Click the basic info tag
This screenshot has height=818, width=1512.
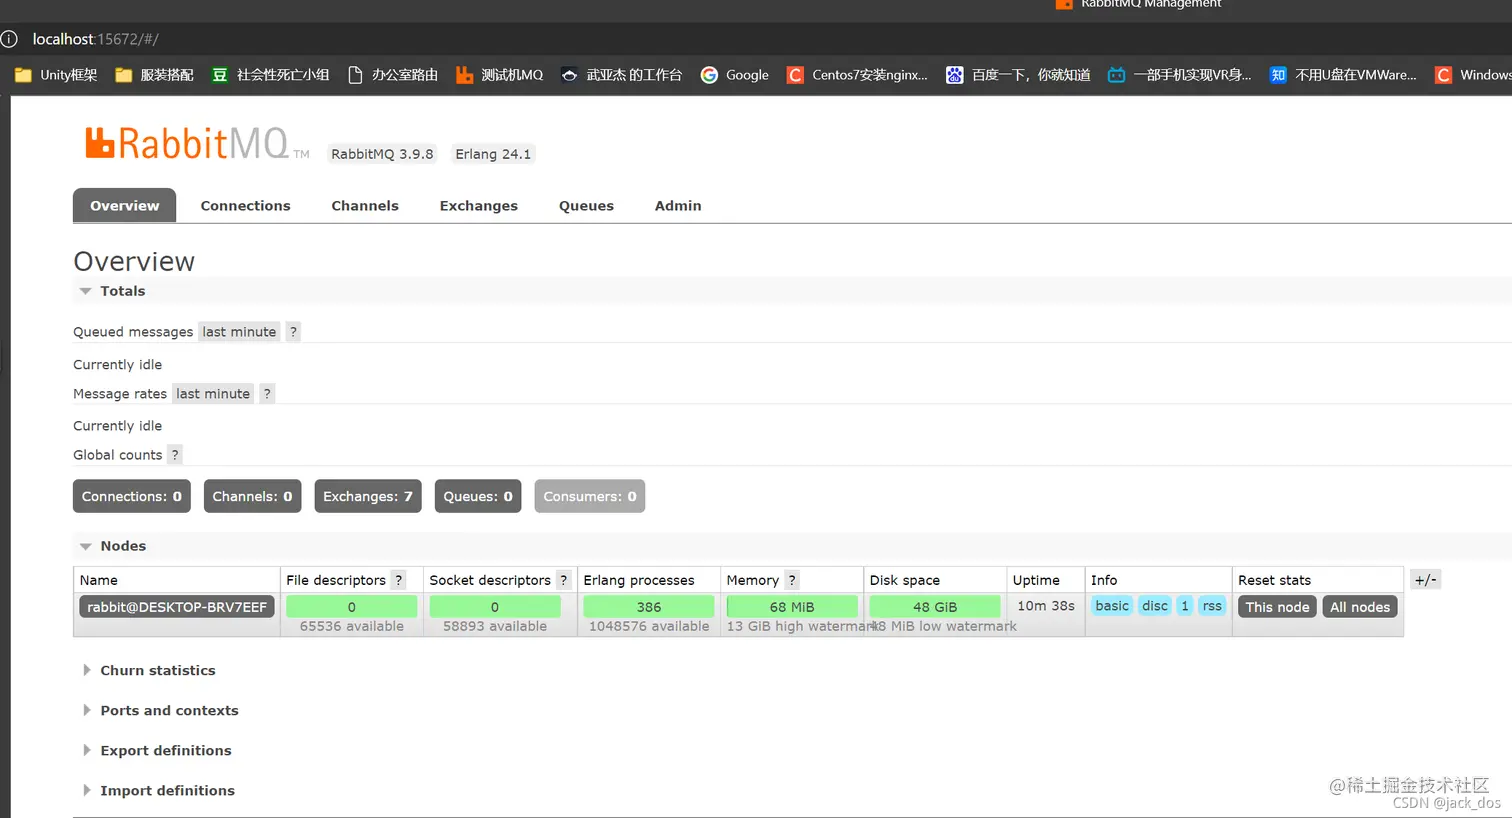(x=1112, y=606)
